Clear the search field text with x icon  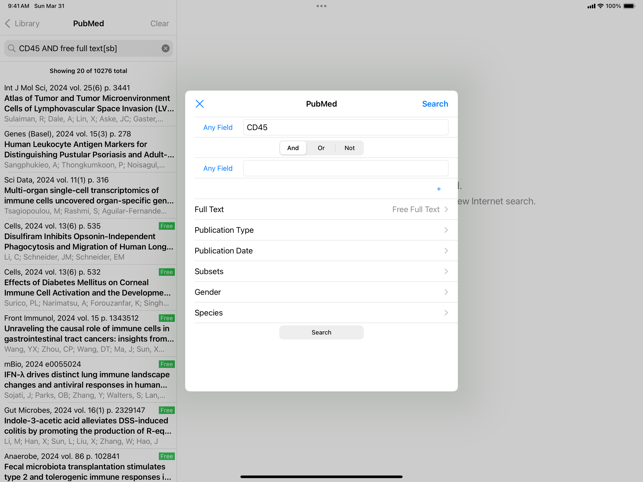166,48
